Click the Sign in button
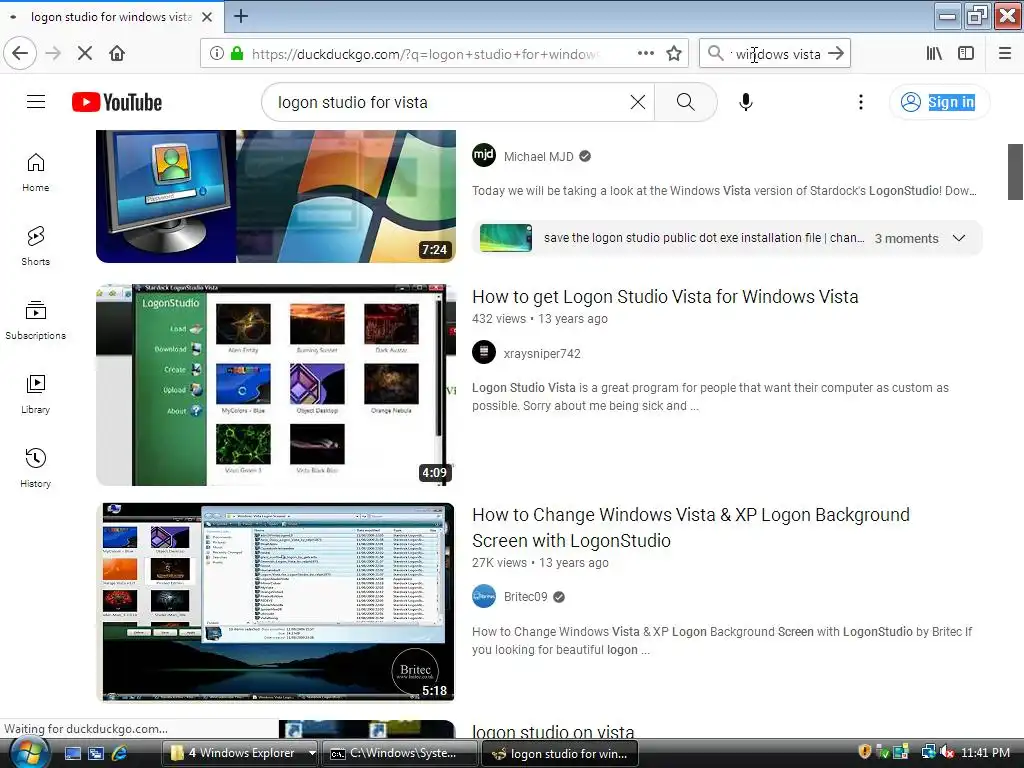 (x=940, y=102)
